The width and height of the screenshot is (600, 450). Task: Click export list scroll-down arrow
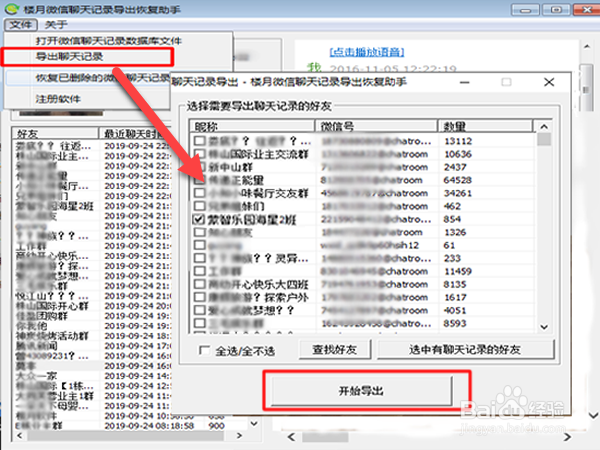pyautogui.click(x=544, y=327)
